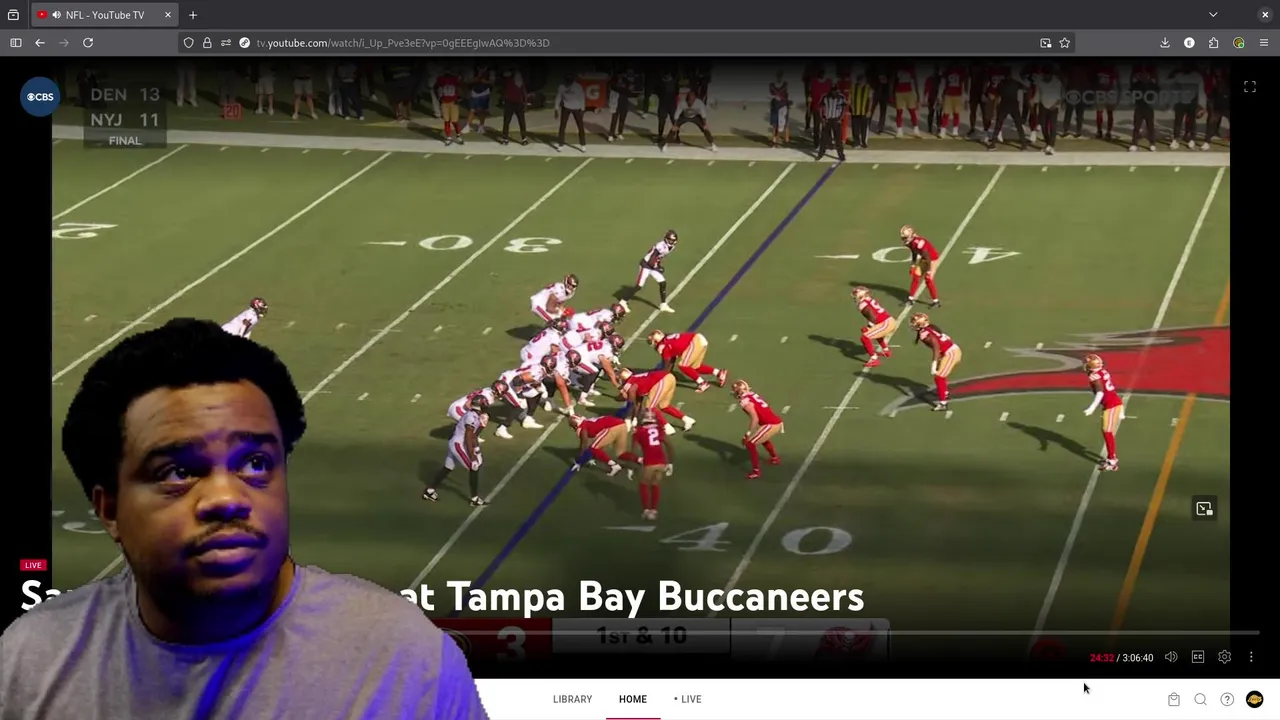The image size is (1280, 720).
Task: Expand the list all tabs dropdown
Action: tap(1213, 15)
